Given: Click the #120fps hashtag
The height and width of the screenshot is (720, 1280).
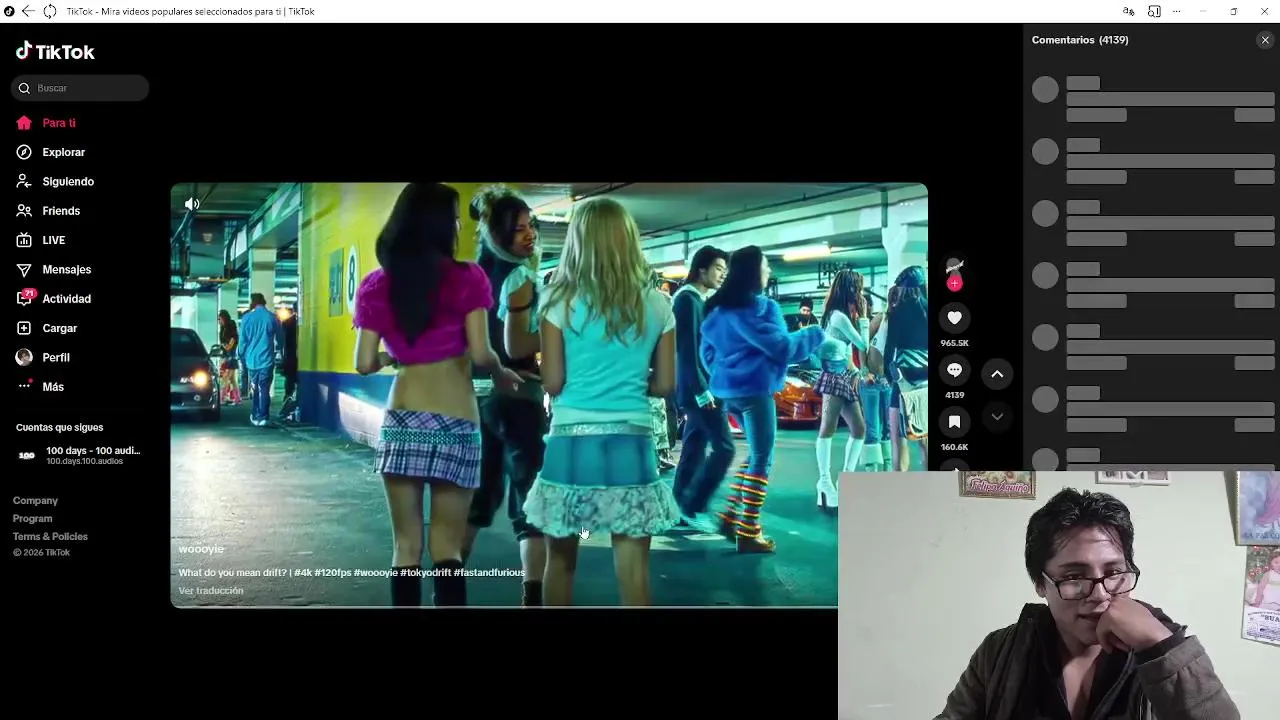Looking at the screenshot, I should click(333, 573).
